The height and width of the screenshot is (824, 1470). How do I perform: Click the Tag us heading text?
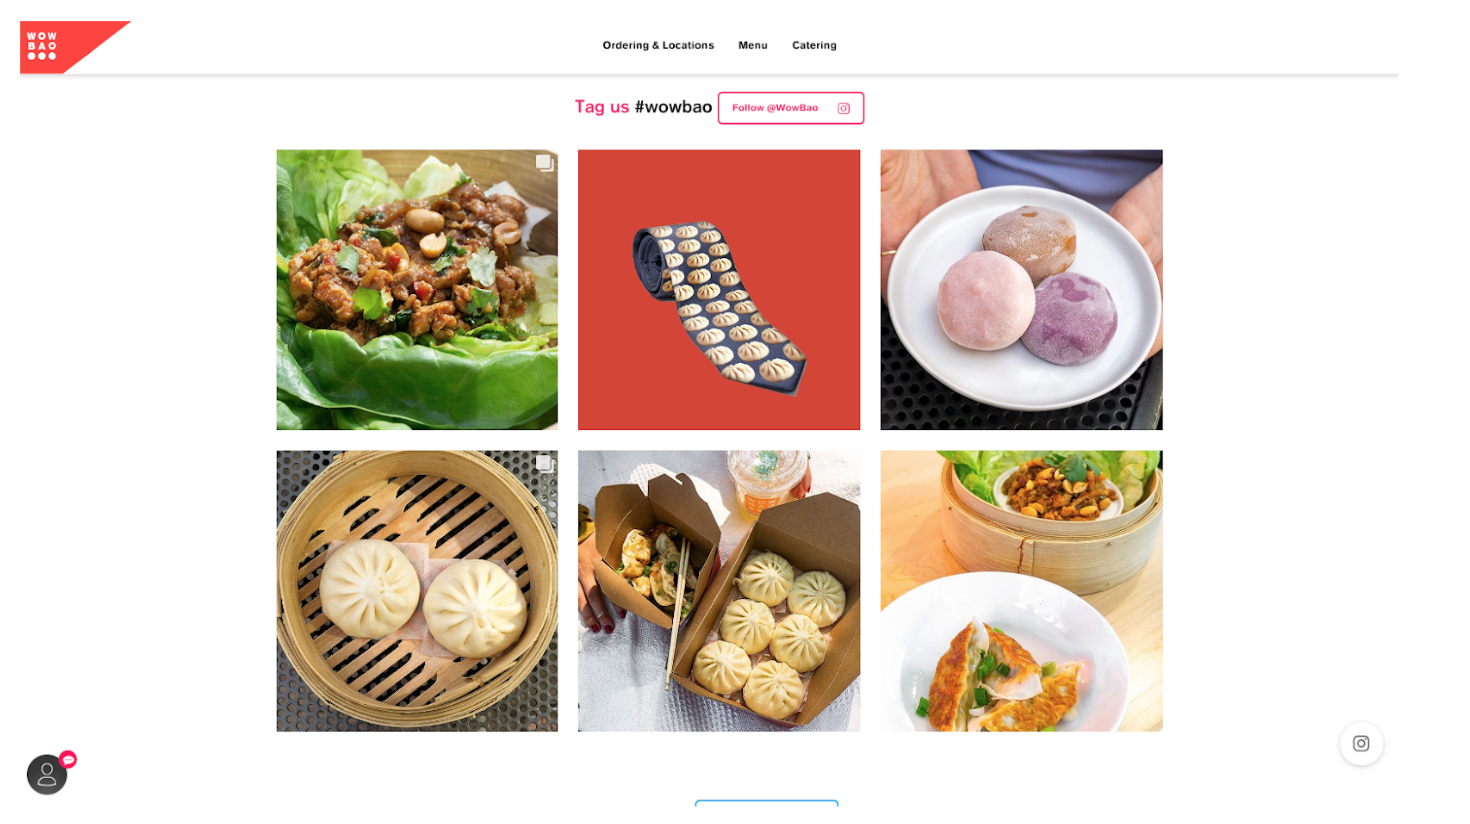[x=602, y=107]
